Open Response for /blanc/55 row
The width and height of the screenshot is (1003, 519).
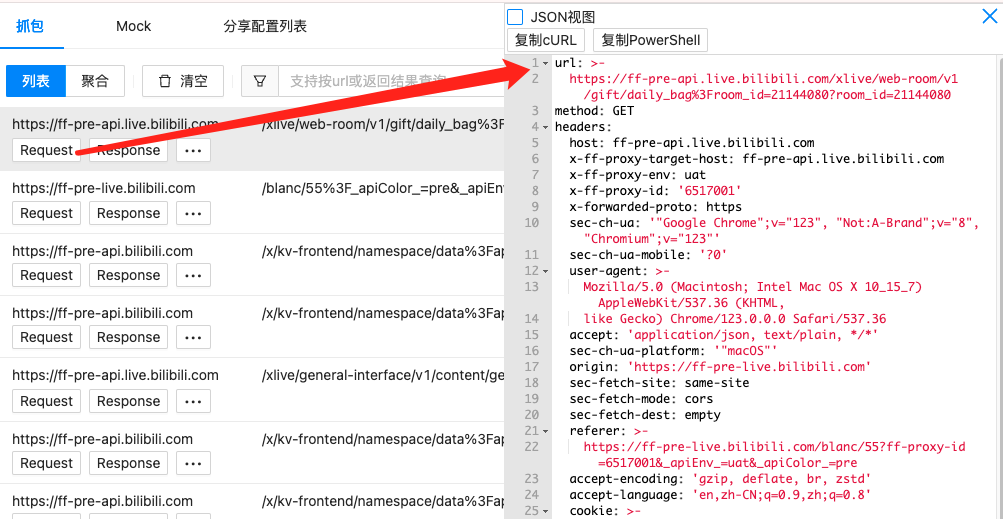(129, 213)
